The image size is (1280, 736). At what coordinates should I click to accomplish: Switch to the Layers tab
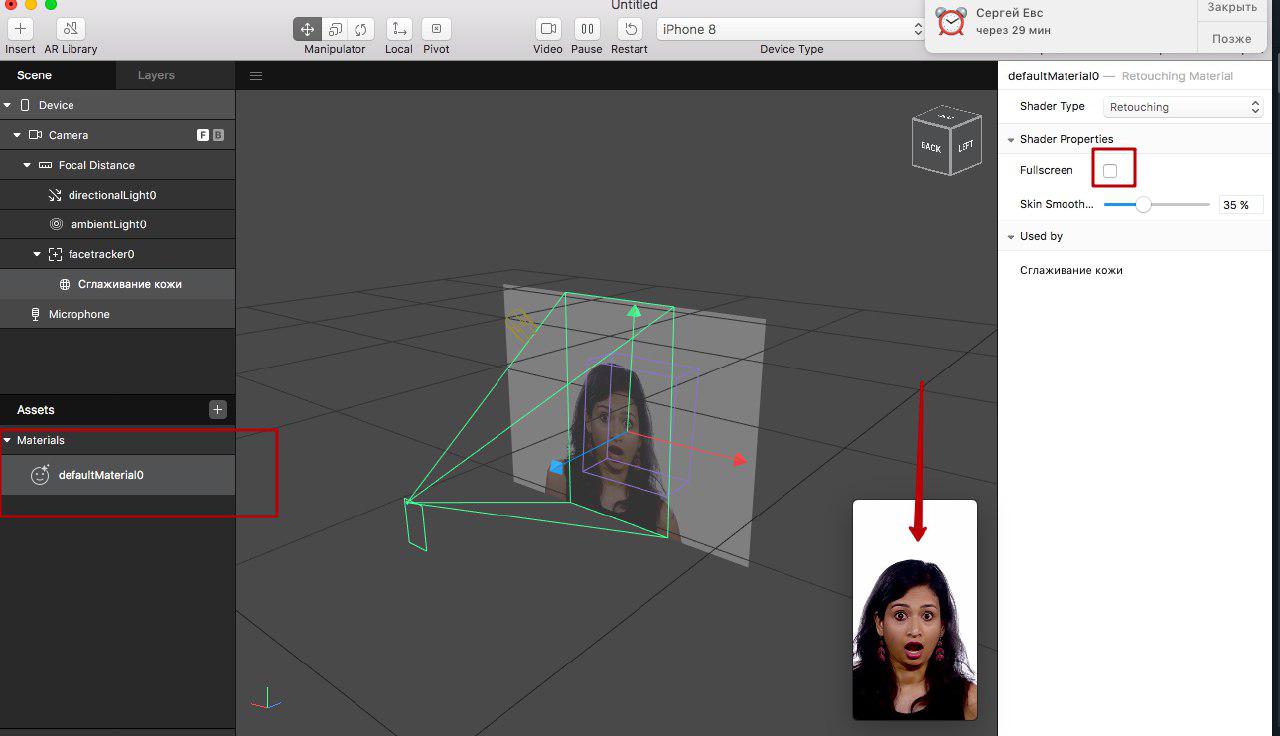[156, 75]
